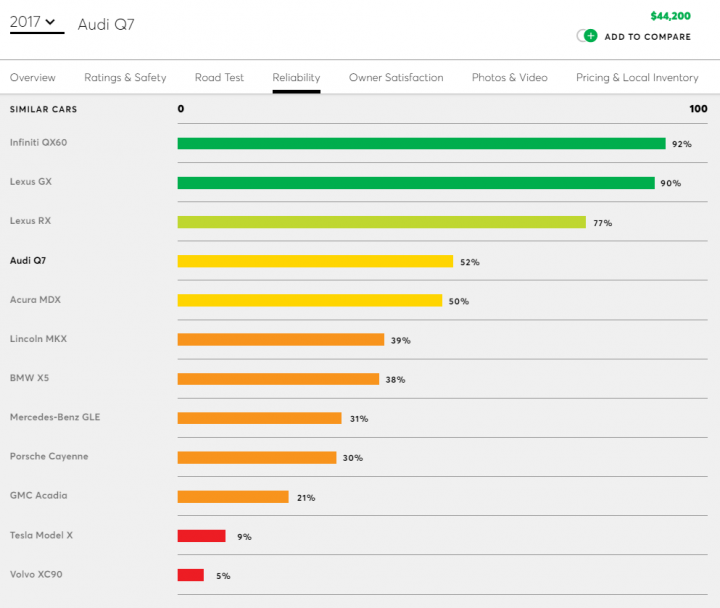Click the 31% score value

[359, 419]
